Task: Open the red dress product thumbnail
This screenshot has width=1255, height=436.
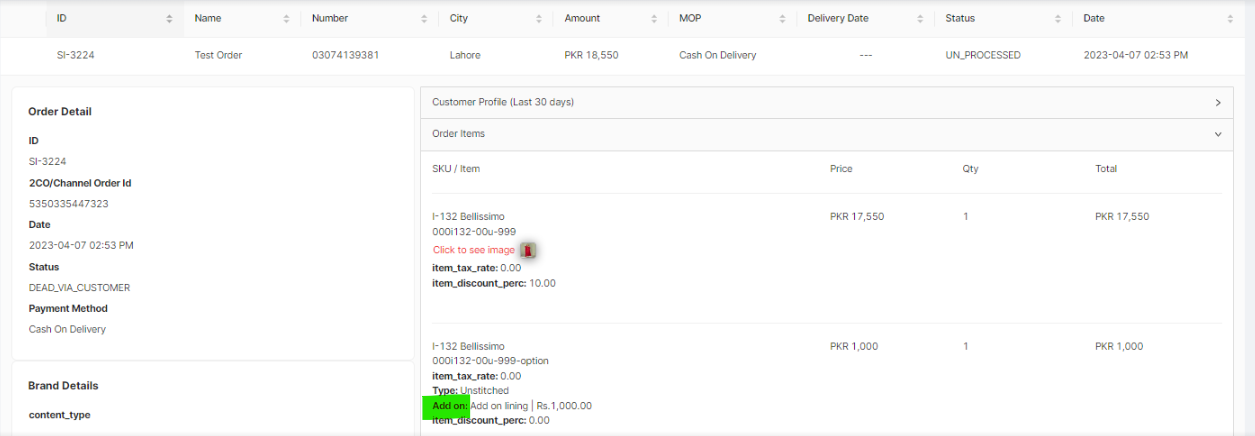Action: pos(529,250)
